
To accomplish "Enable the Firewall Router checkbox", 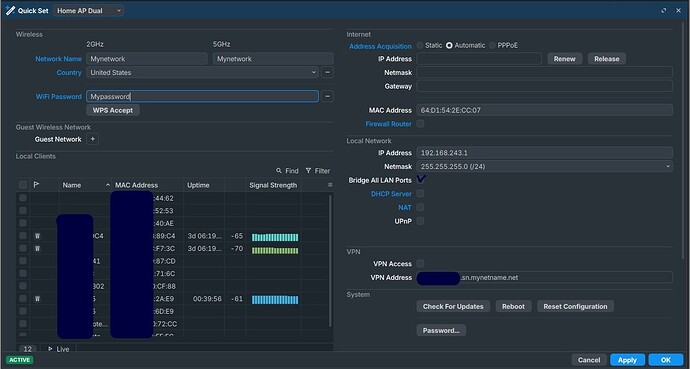I will (420, 124).
